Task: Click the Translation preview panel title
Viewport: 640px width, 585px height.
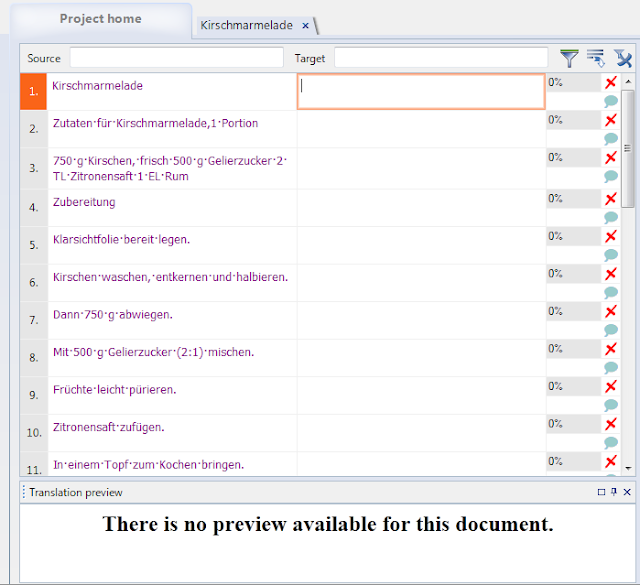Action: pyautogui.click(x=76, y=493)
